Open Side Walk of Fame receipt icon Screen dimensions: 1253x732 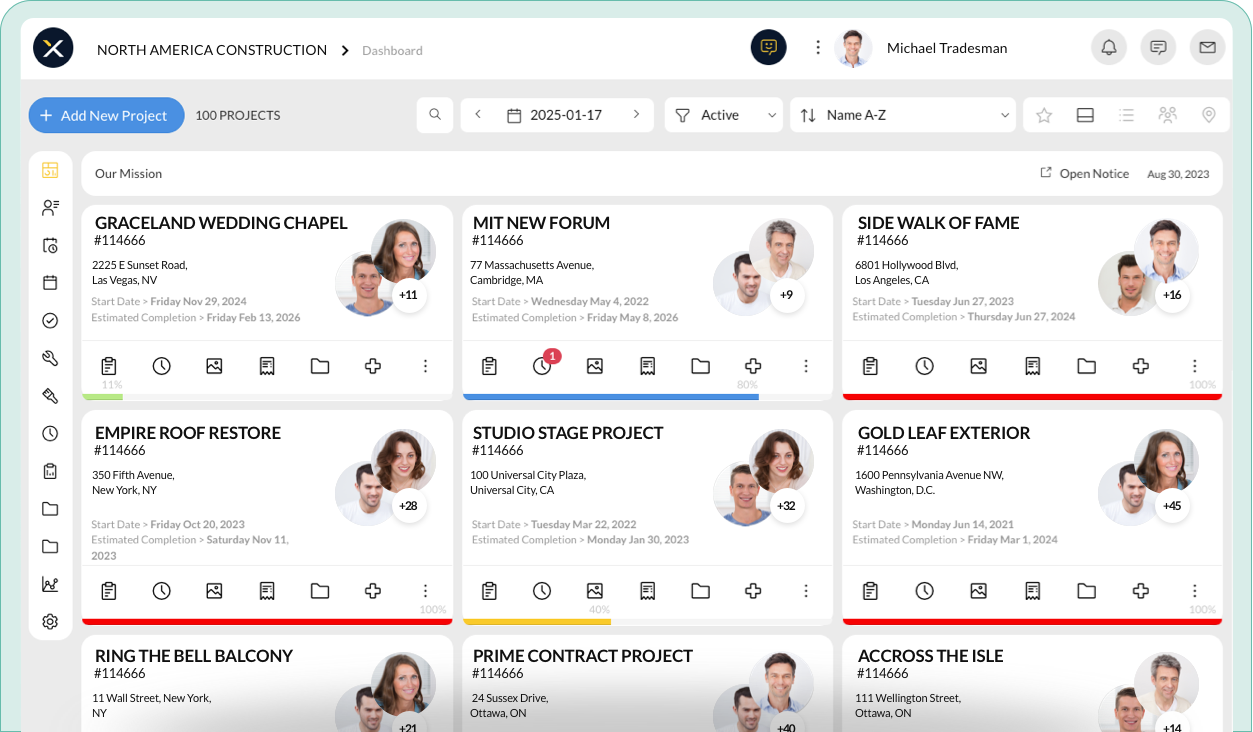click(x=1033, y=366)
